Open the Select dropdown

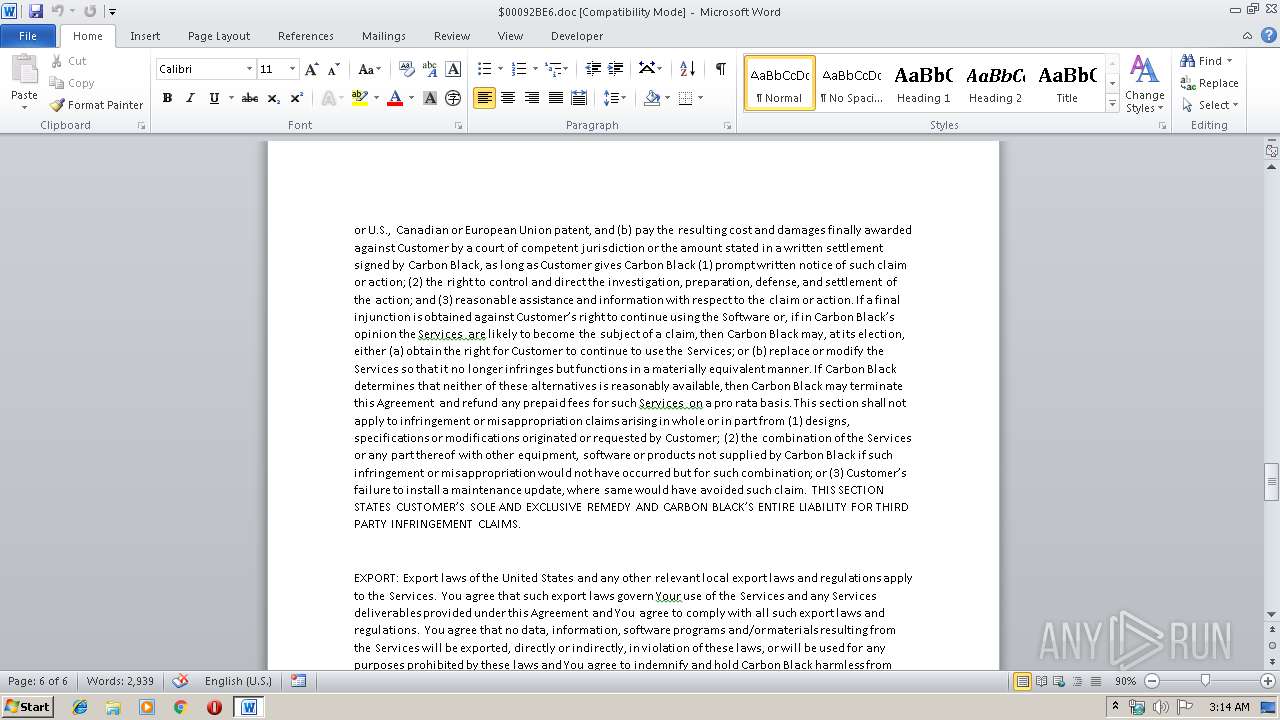1209,105
